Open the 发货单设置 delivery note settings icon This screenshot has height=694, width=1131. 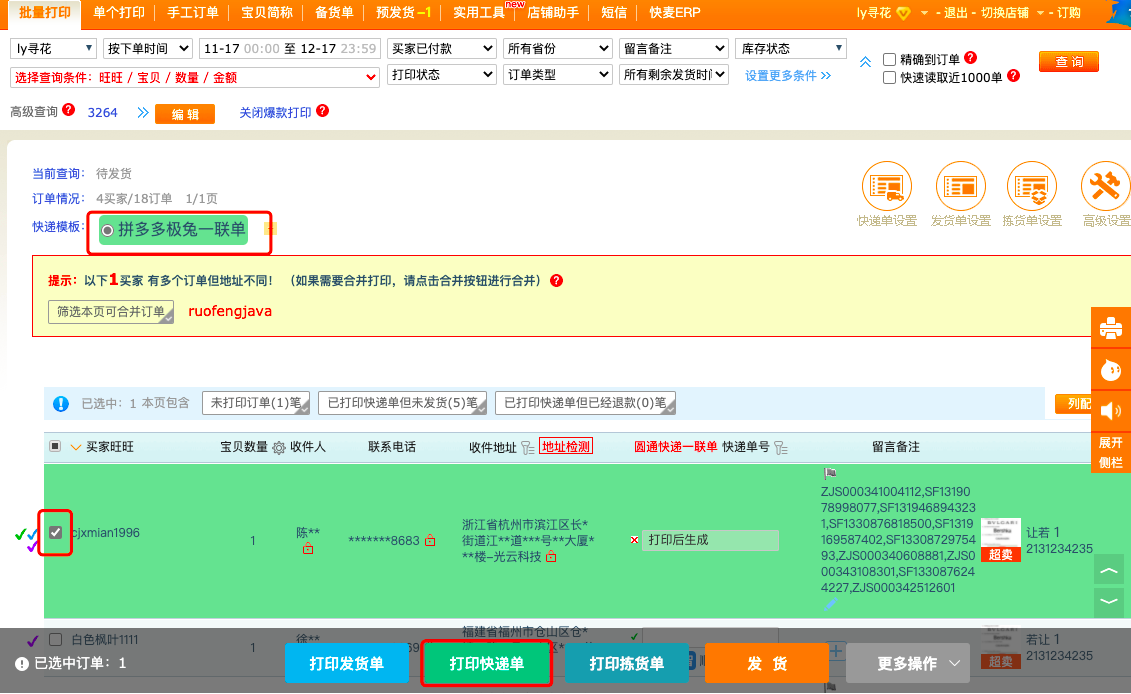pyautogui.click(x=960, y=187)
